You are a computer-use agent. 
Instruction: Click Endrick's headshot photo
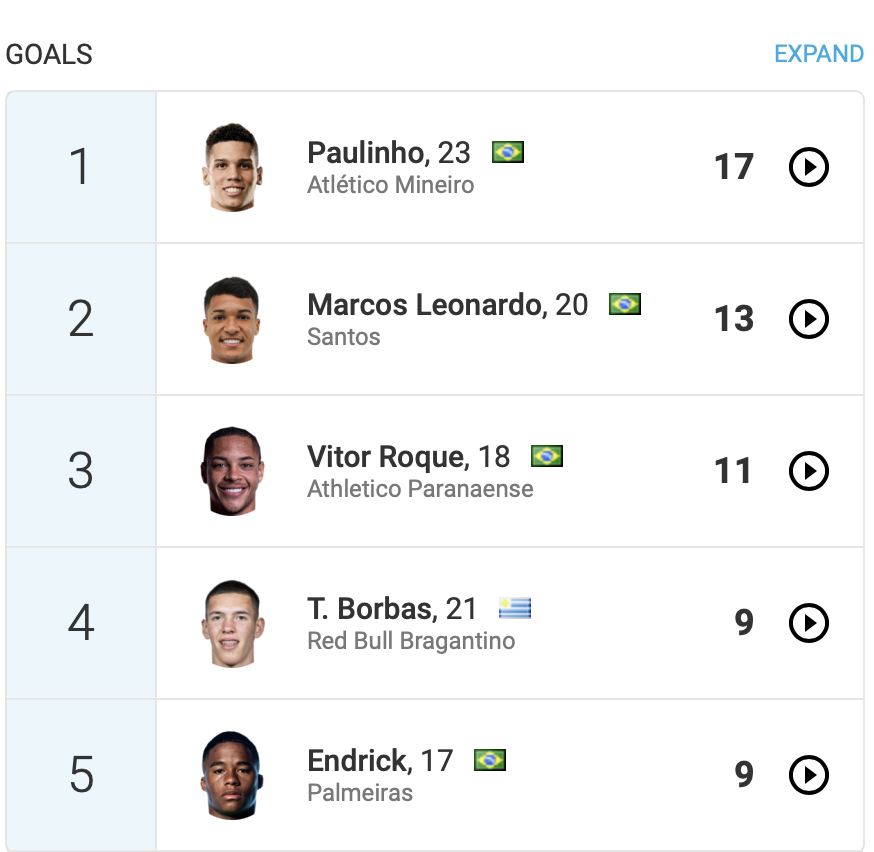click(232, 775)
